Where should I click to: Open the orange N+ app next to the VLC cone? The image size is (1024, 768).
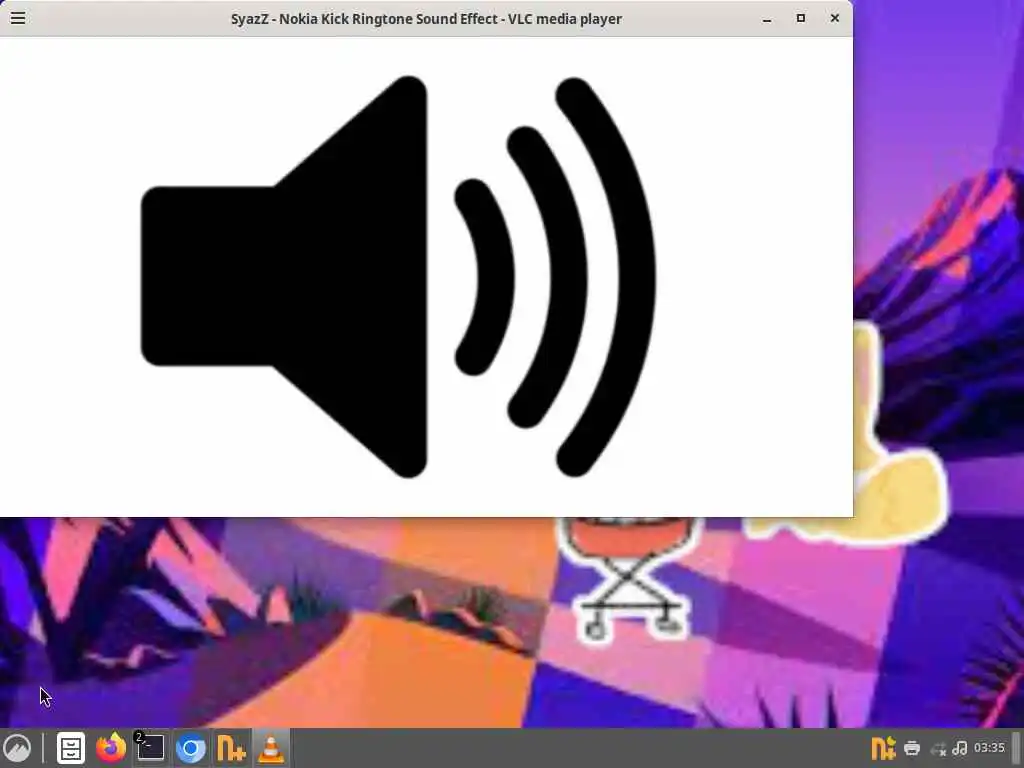point(231,748)
